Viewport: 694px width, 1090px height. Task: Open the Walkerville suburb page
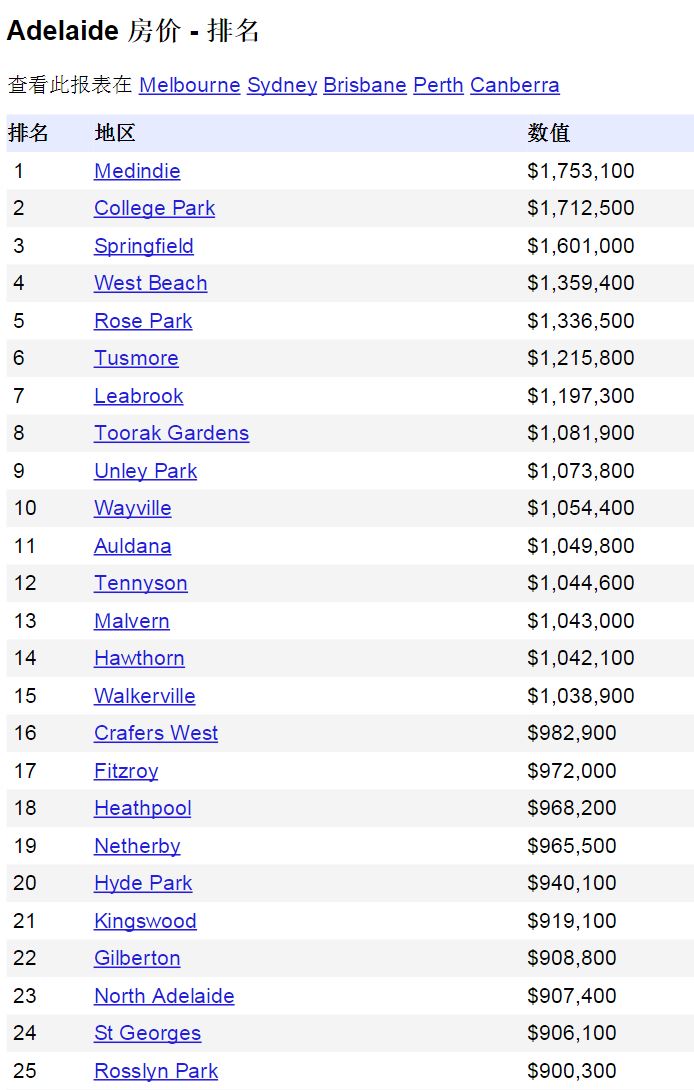coord(144,696)
